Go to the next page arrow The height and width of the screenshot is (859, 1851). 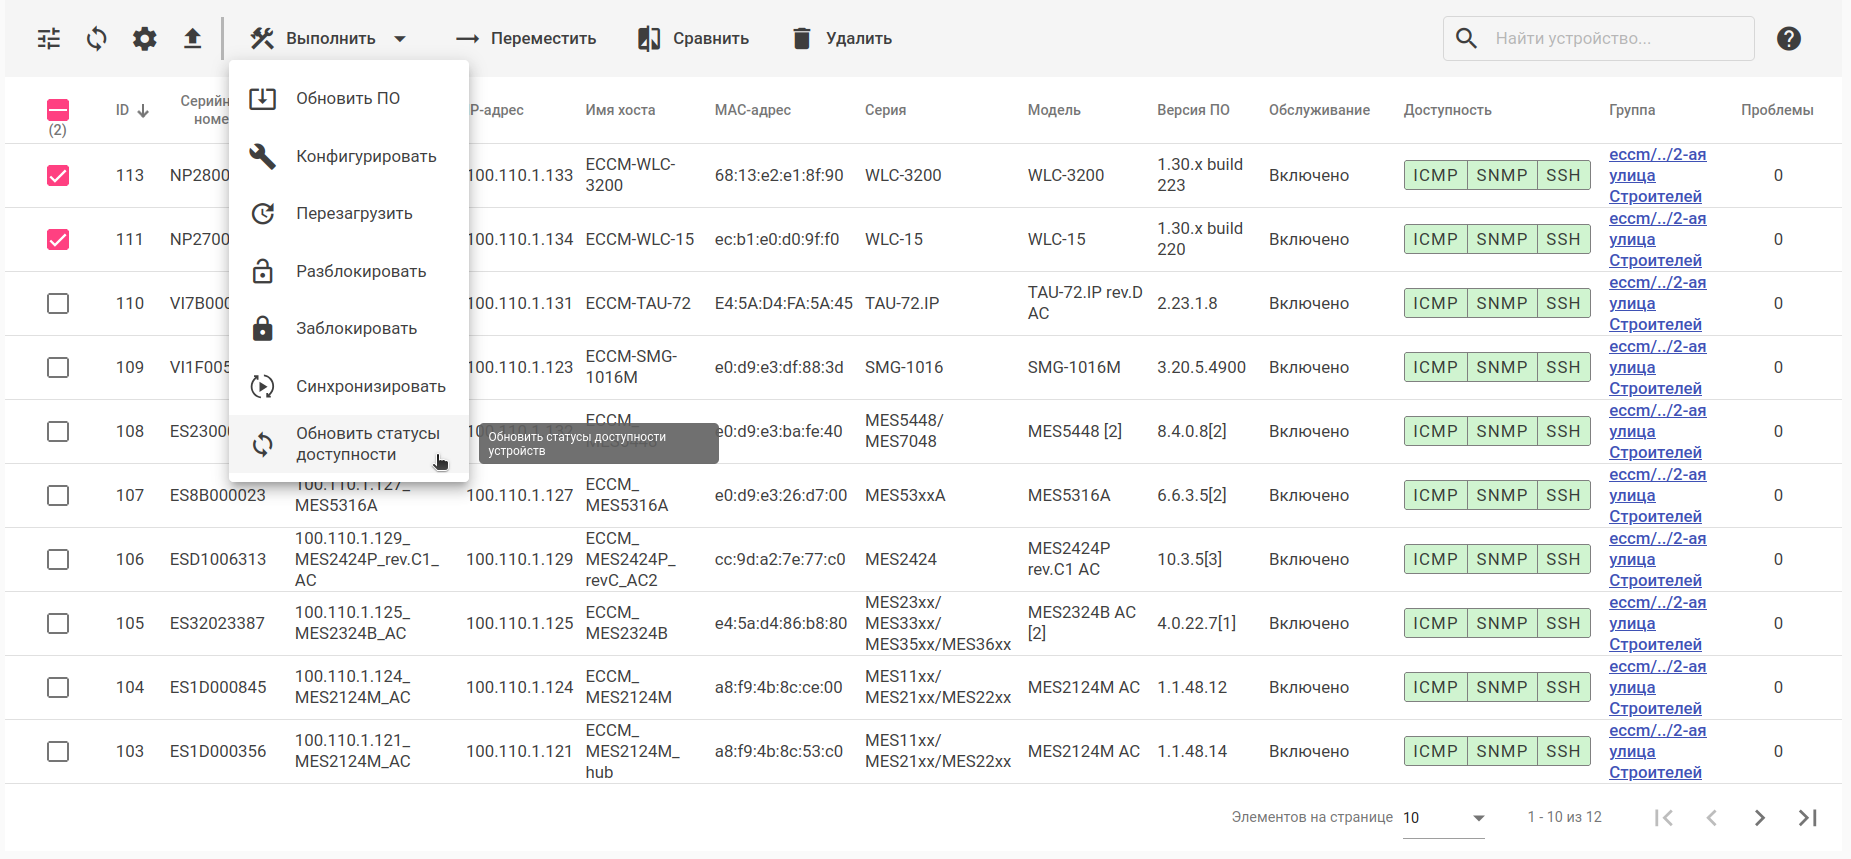click(1759, 818)
